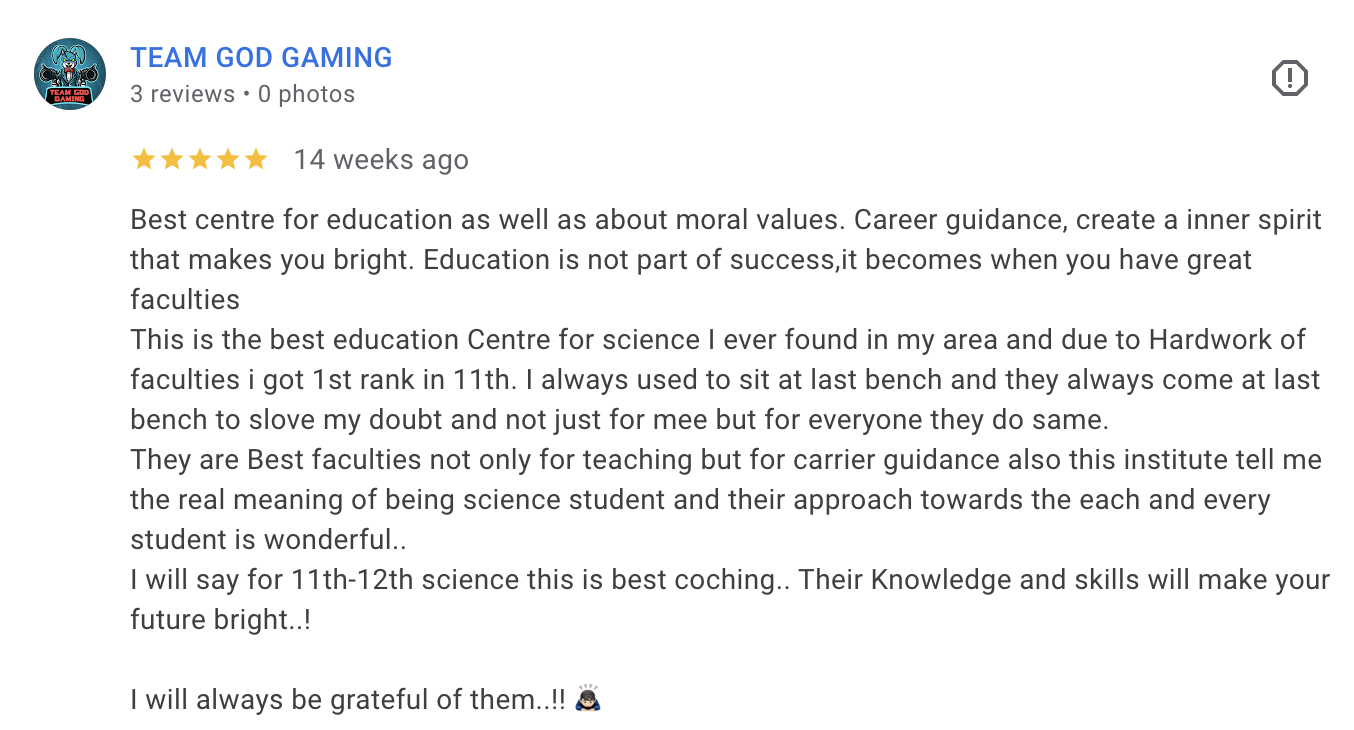Click the bowing person emoji
The image size is (1354, 730).
pos(589,699)
